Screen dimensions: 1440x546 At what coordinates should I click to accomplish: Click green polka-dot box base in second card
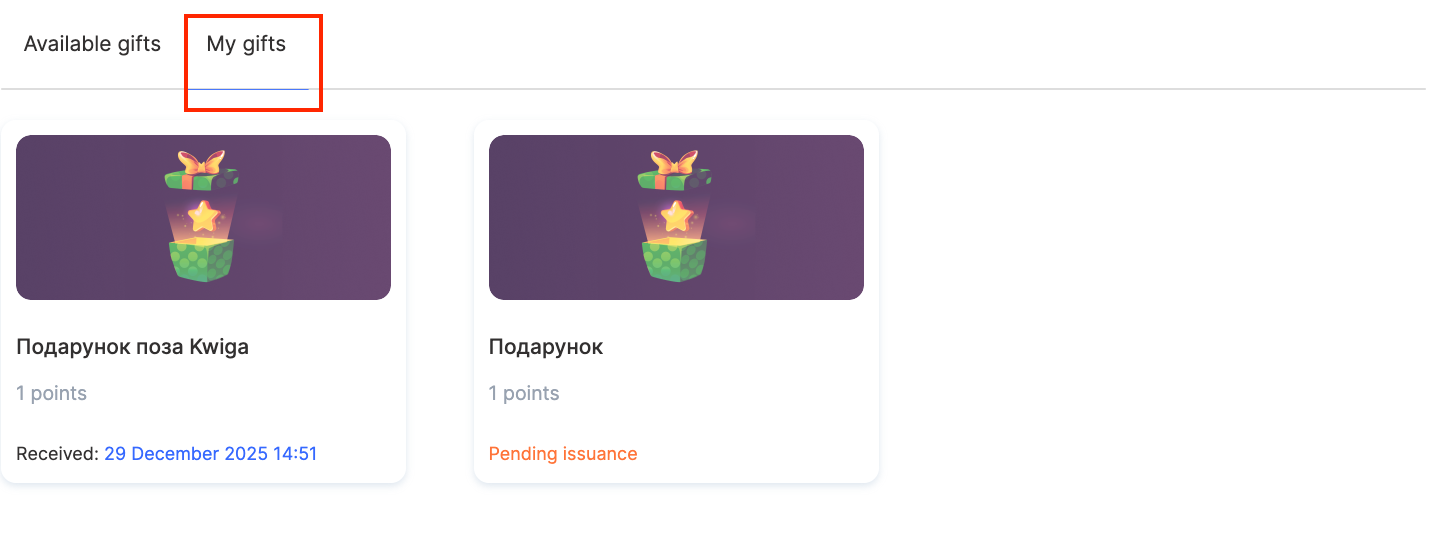coord(676,261)
